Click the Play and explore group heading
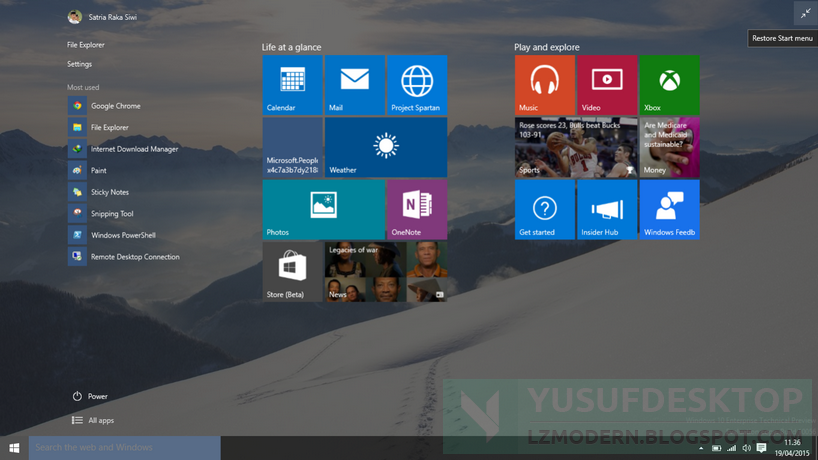 click(x=547, y=47)
